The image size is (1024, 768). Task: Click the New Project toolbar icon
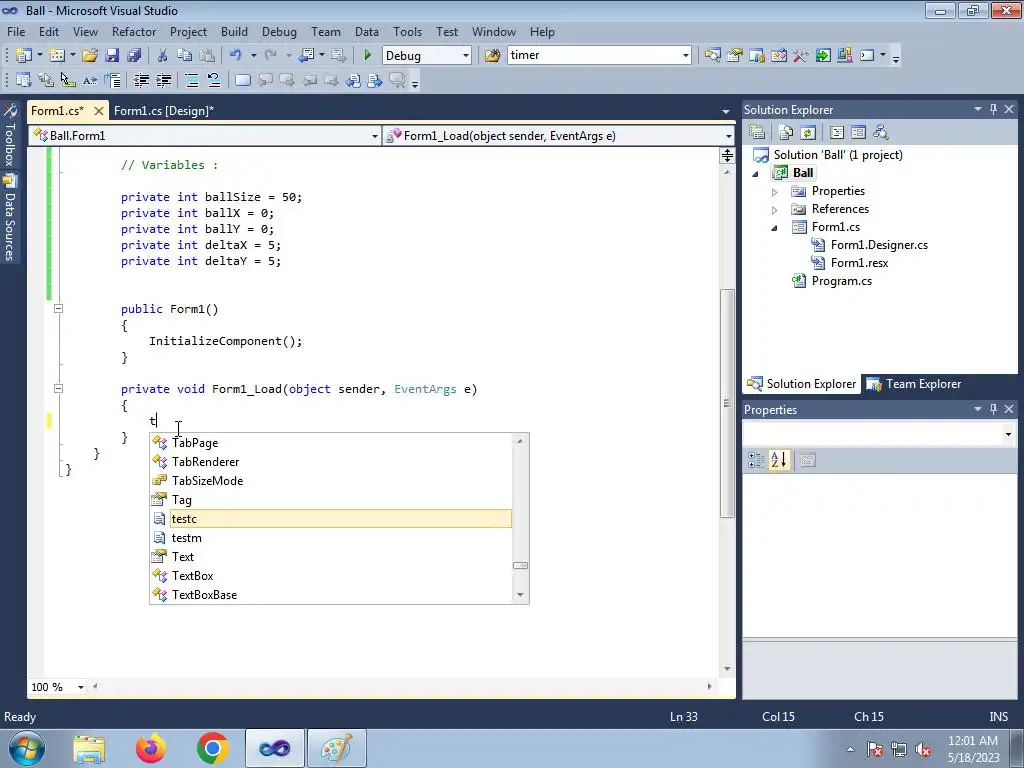click(24, 56)
